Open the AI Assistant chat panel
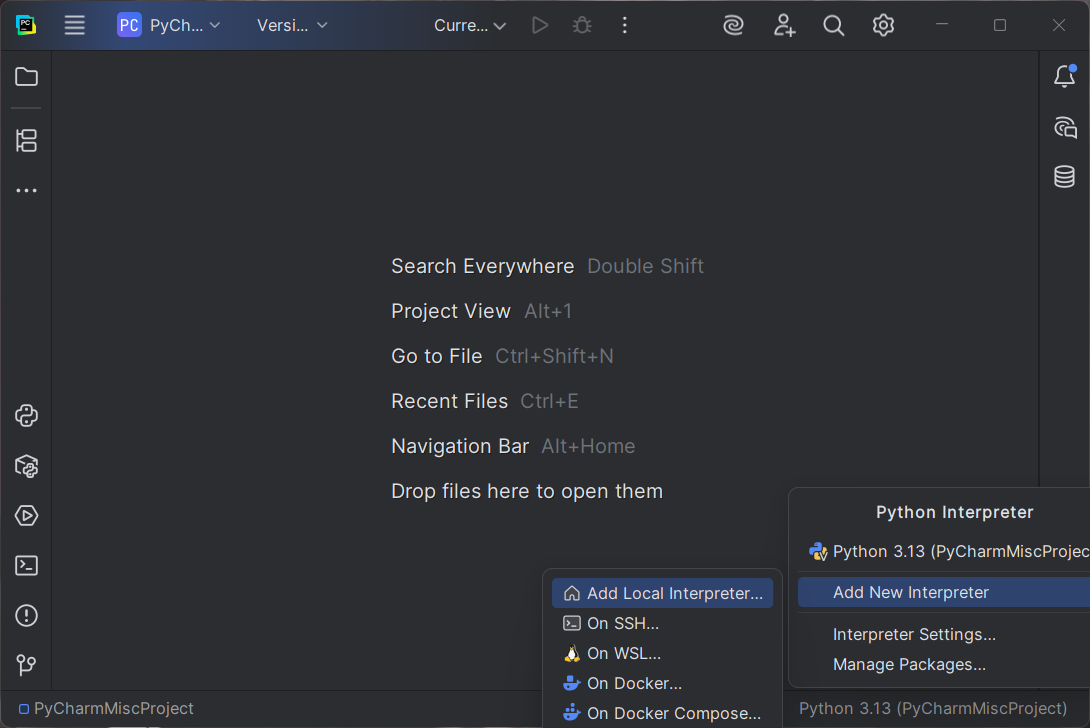 click(1065, 127)
